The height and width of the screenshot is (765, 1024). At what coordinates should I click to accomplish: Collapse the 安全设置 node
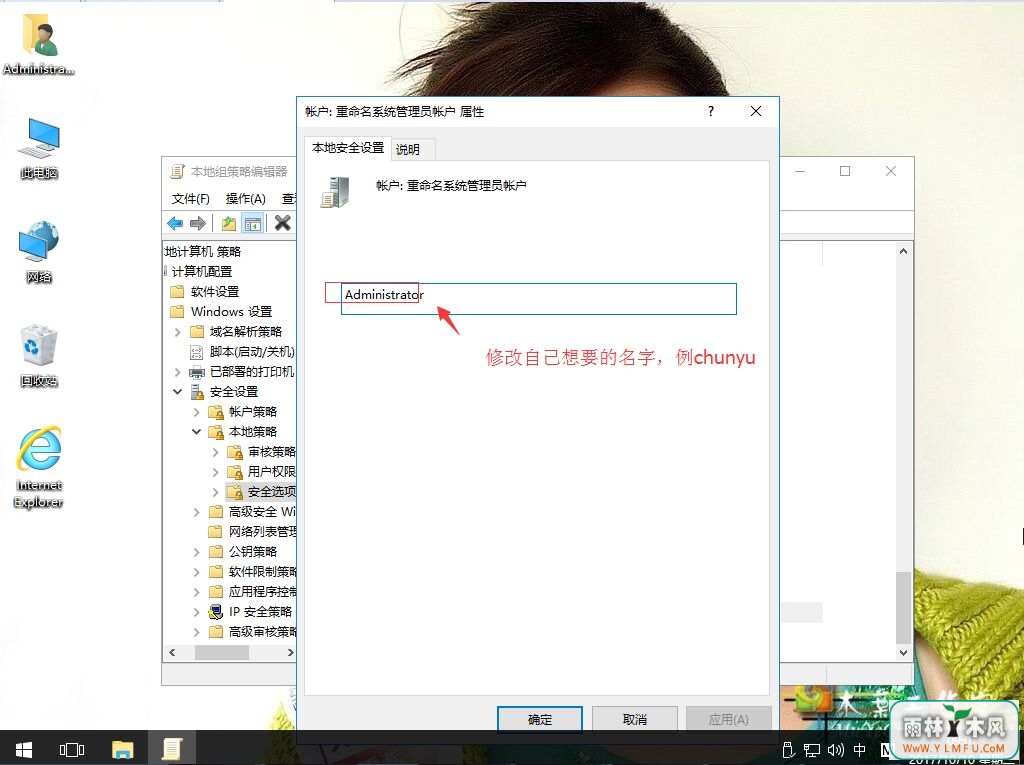(178, 392)
